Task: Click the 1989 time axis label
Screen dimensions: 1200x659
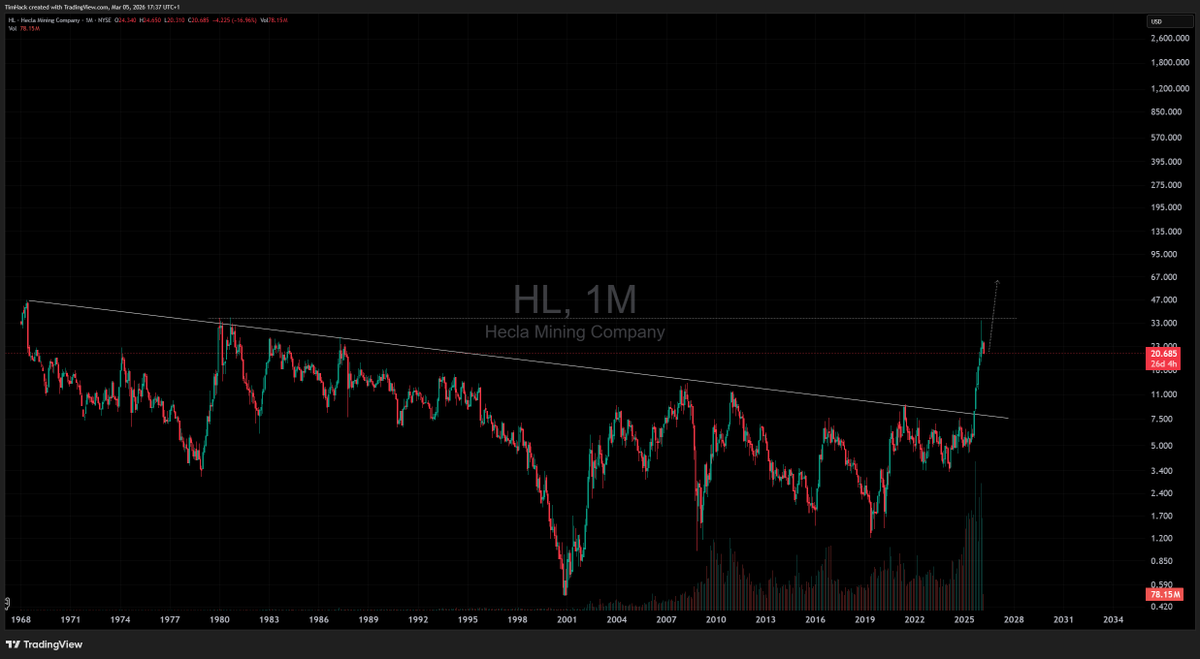Action: (x=368, y=620)
